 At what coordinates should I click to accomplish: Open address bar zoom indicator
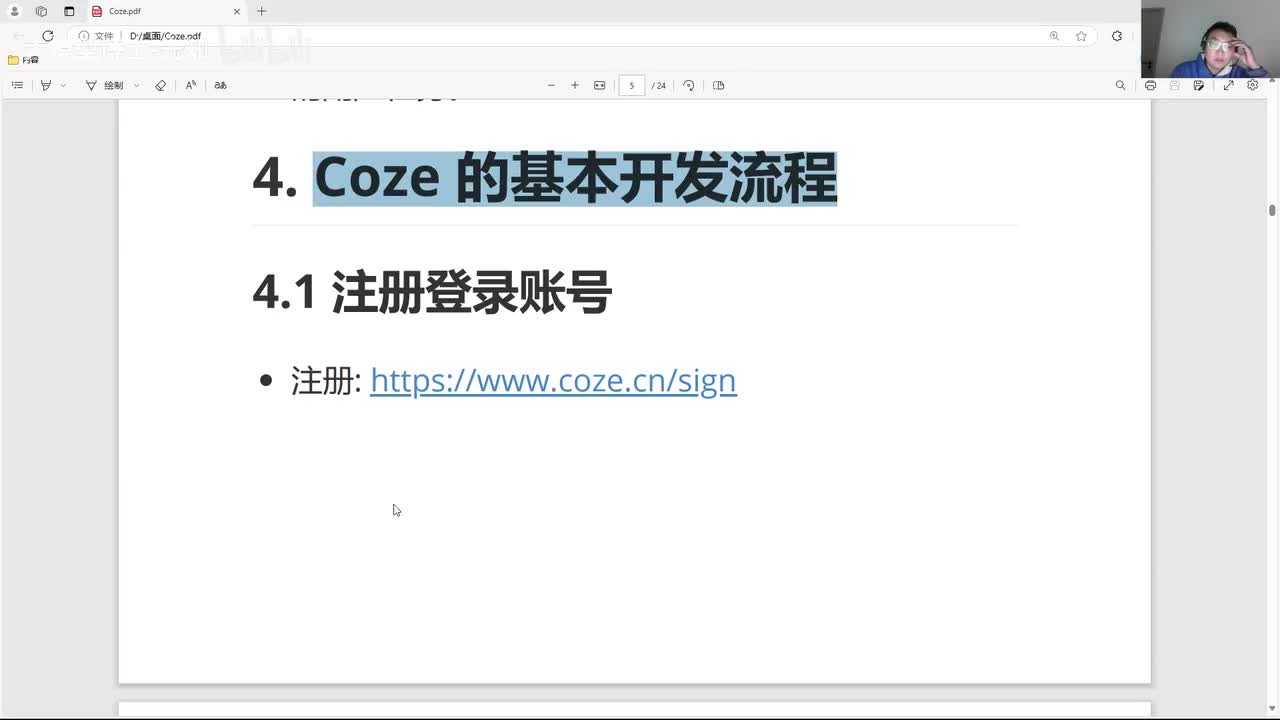1054,36
